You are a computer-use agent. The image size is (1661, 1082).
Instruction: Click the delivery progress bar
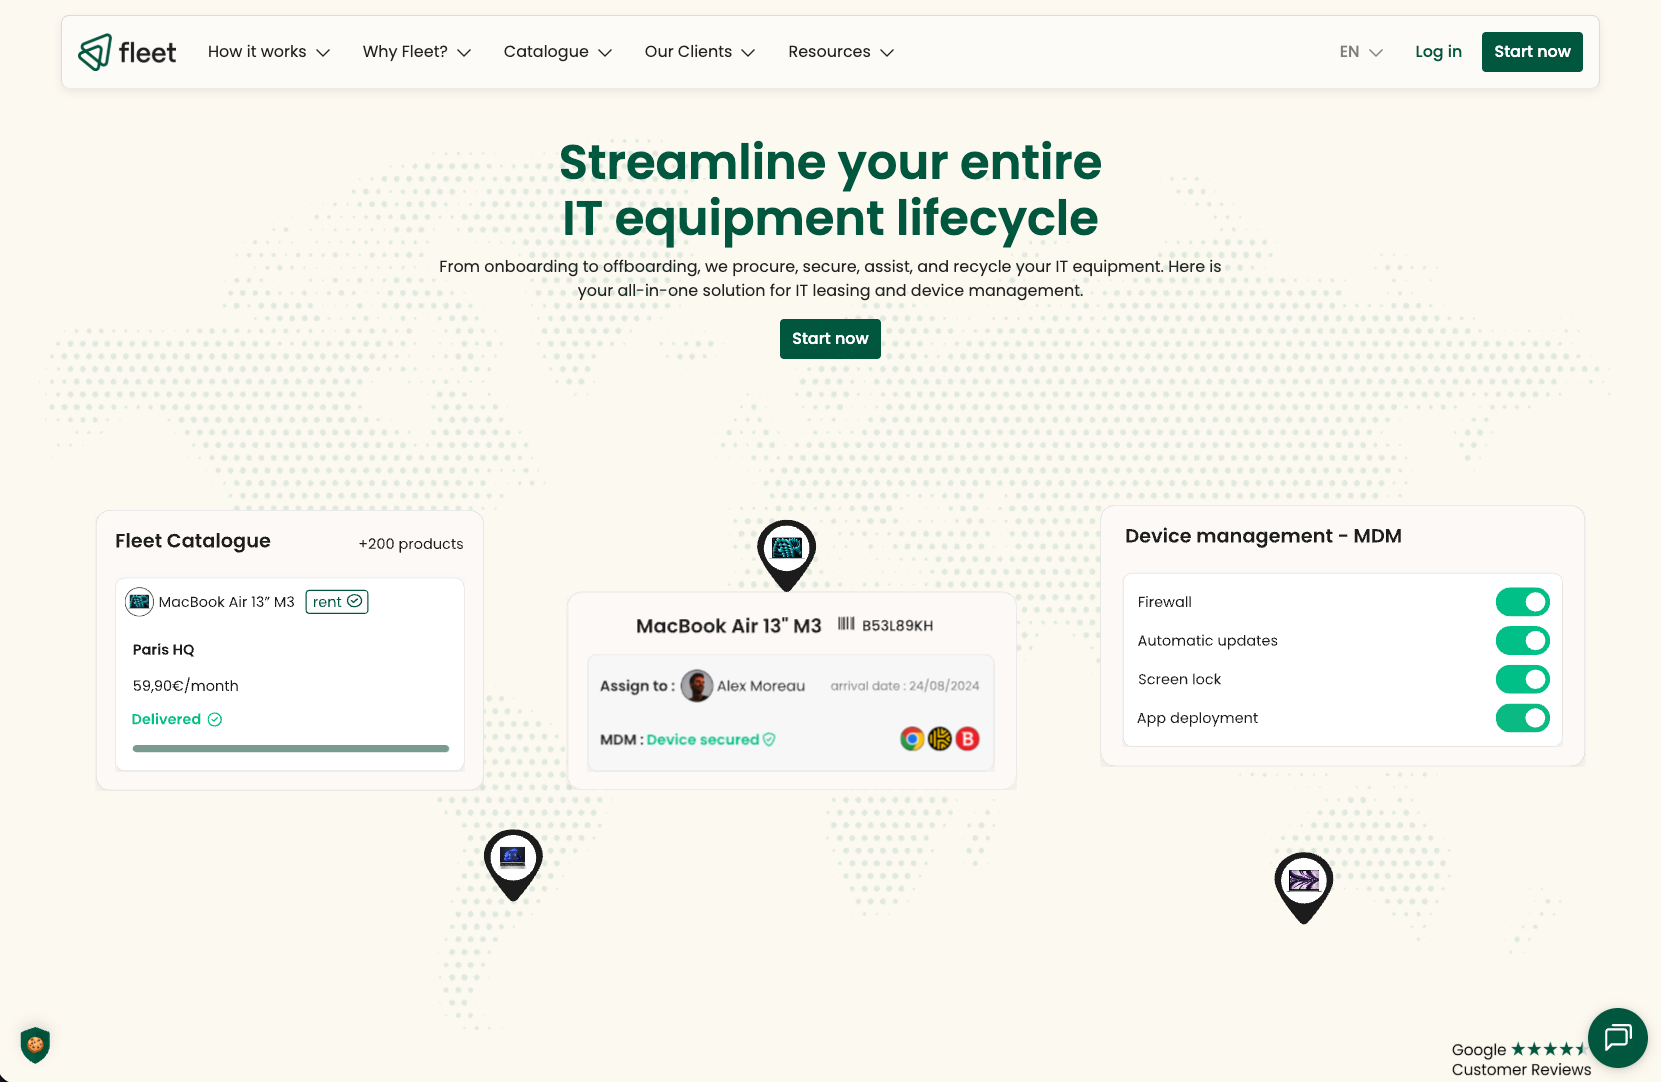[x=290, y=748]
